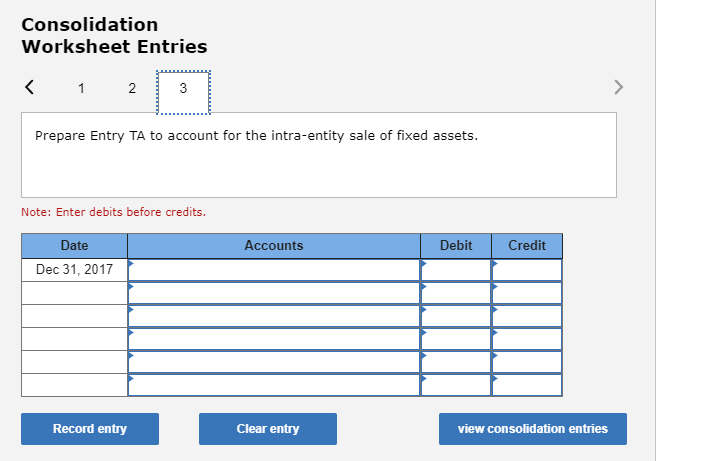Click Credit field in sixth row
The width and height of the screenshot is (717, 461).
click(527, 385)
